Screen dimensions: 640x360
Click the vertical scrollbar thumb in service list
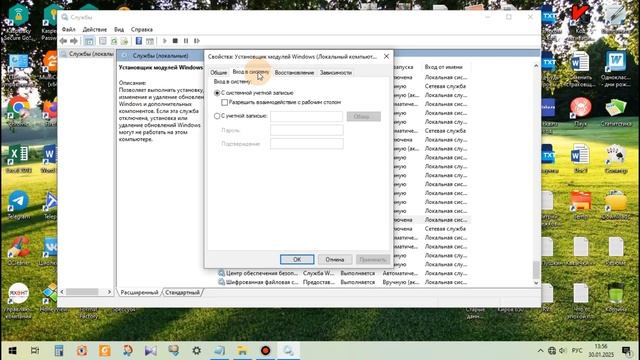click(536, 269)
